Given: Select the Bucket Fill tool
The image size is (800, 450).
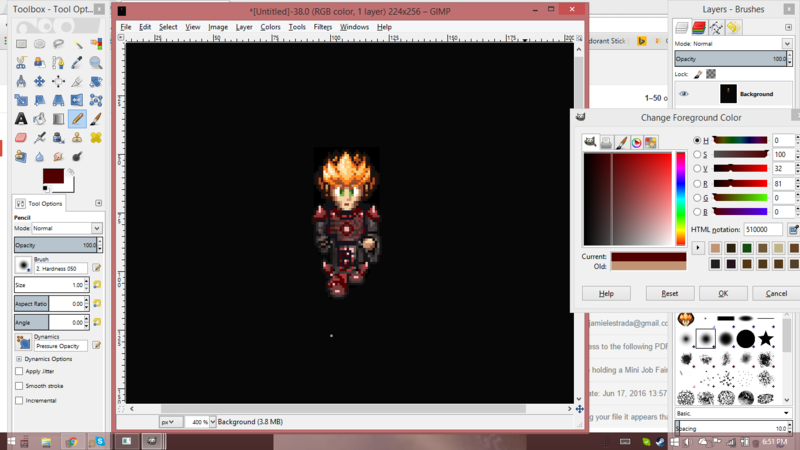Looking at the screenshot, I should (x=39, y=119).
